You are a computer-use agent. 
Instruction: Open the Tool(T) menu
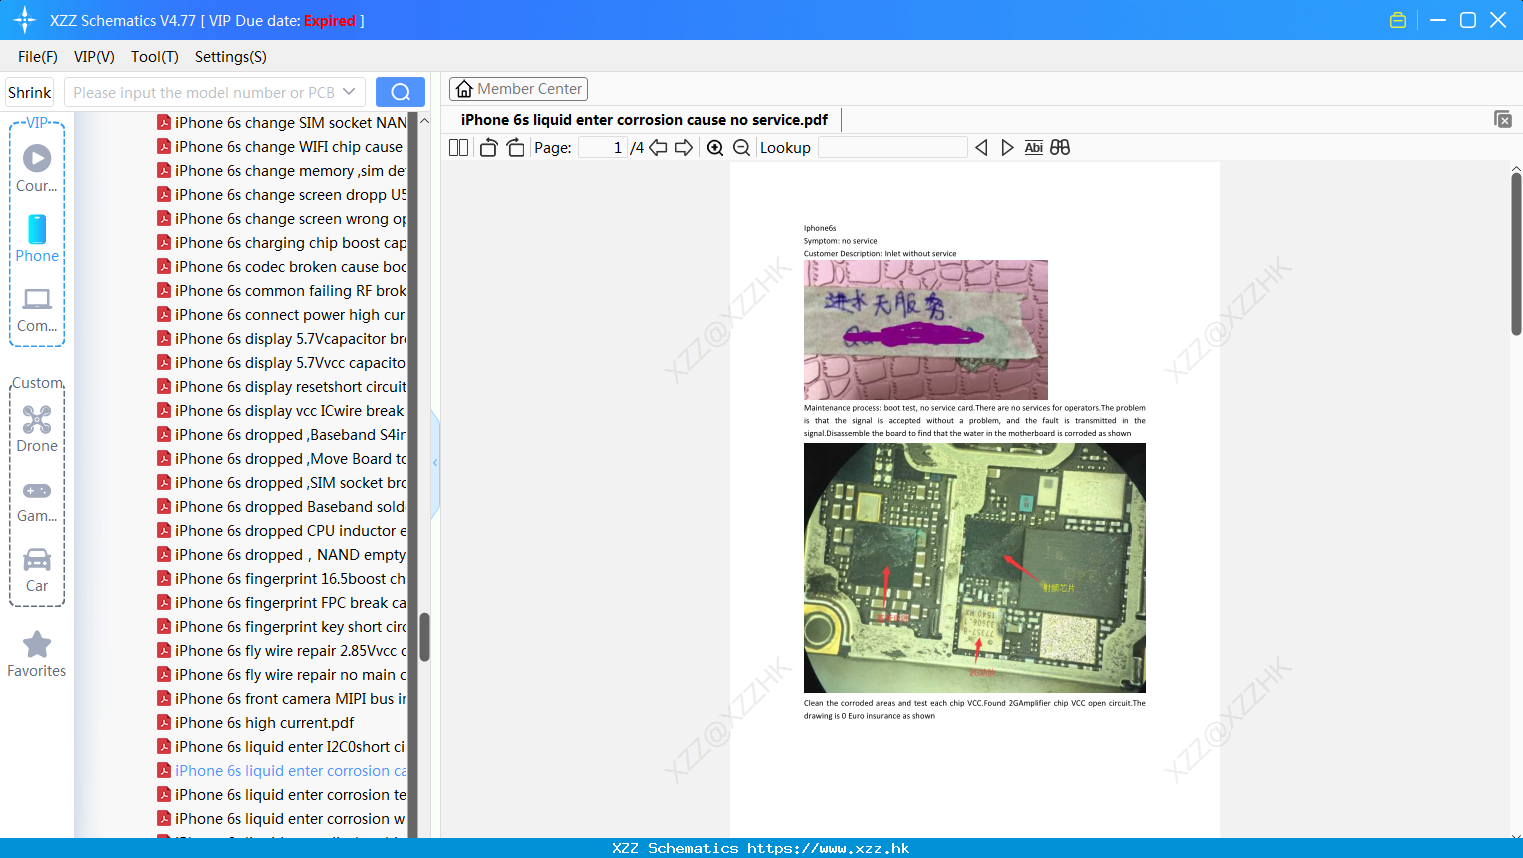155,57
